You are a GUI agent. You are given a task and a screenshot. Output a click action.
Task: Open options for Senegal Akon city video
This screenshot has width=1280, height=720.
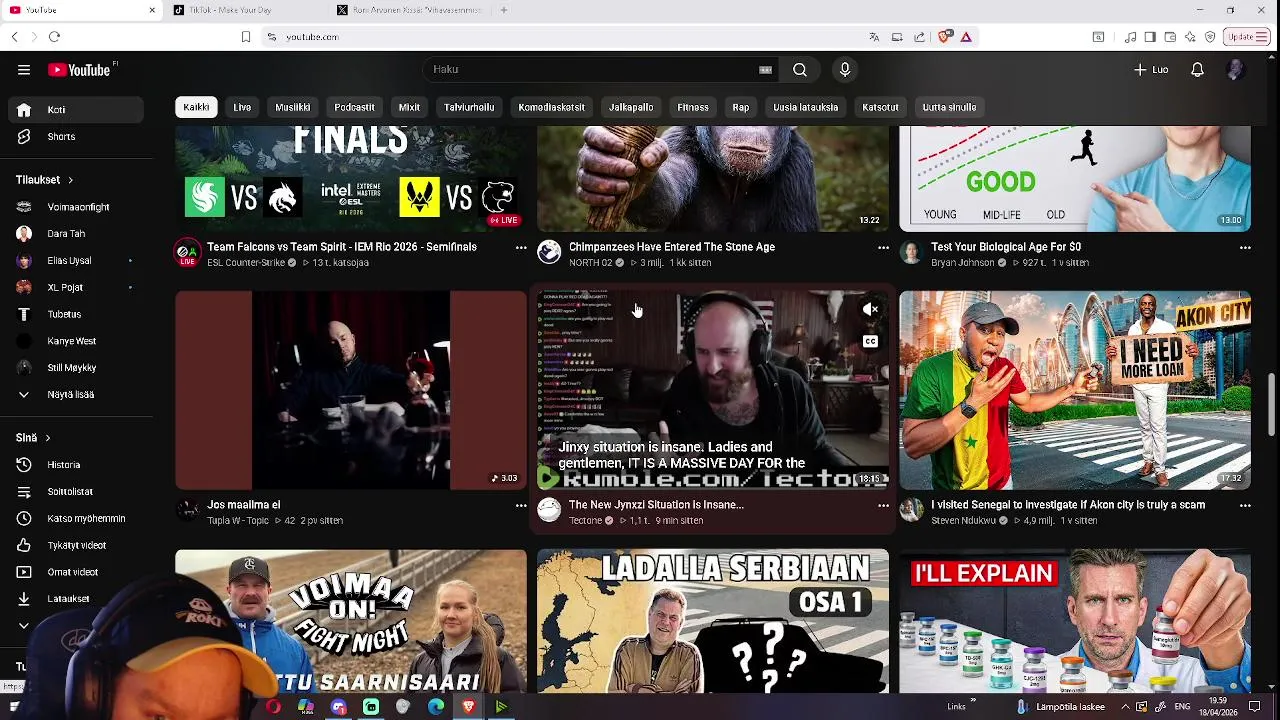1245,506
